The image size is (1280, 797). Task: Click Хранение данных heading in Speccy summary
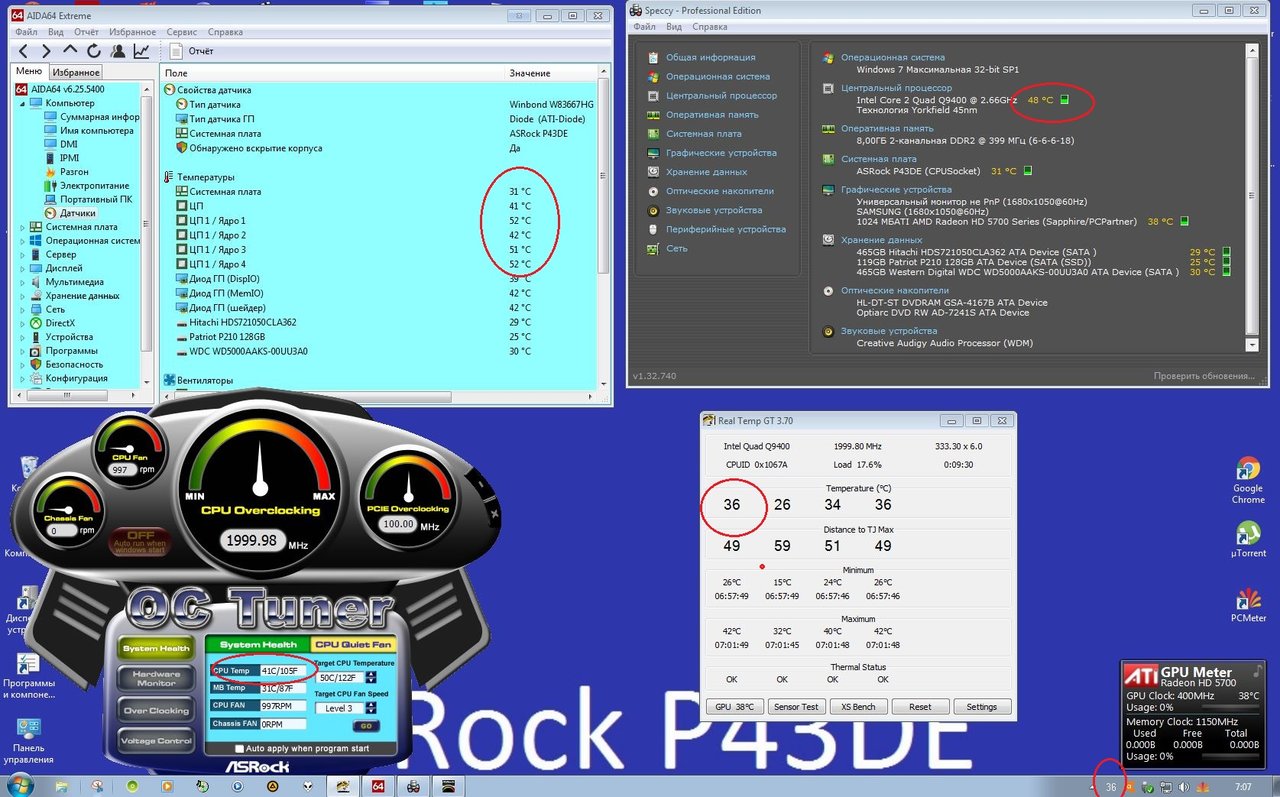click(x=881, y=240)
